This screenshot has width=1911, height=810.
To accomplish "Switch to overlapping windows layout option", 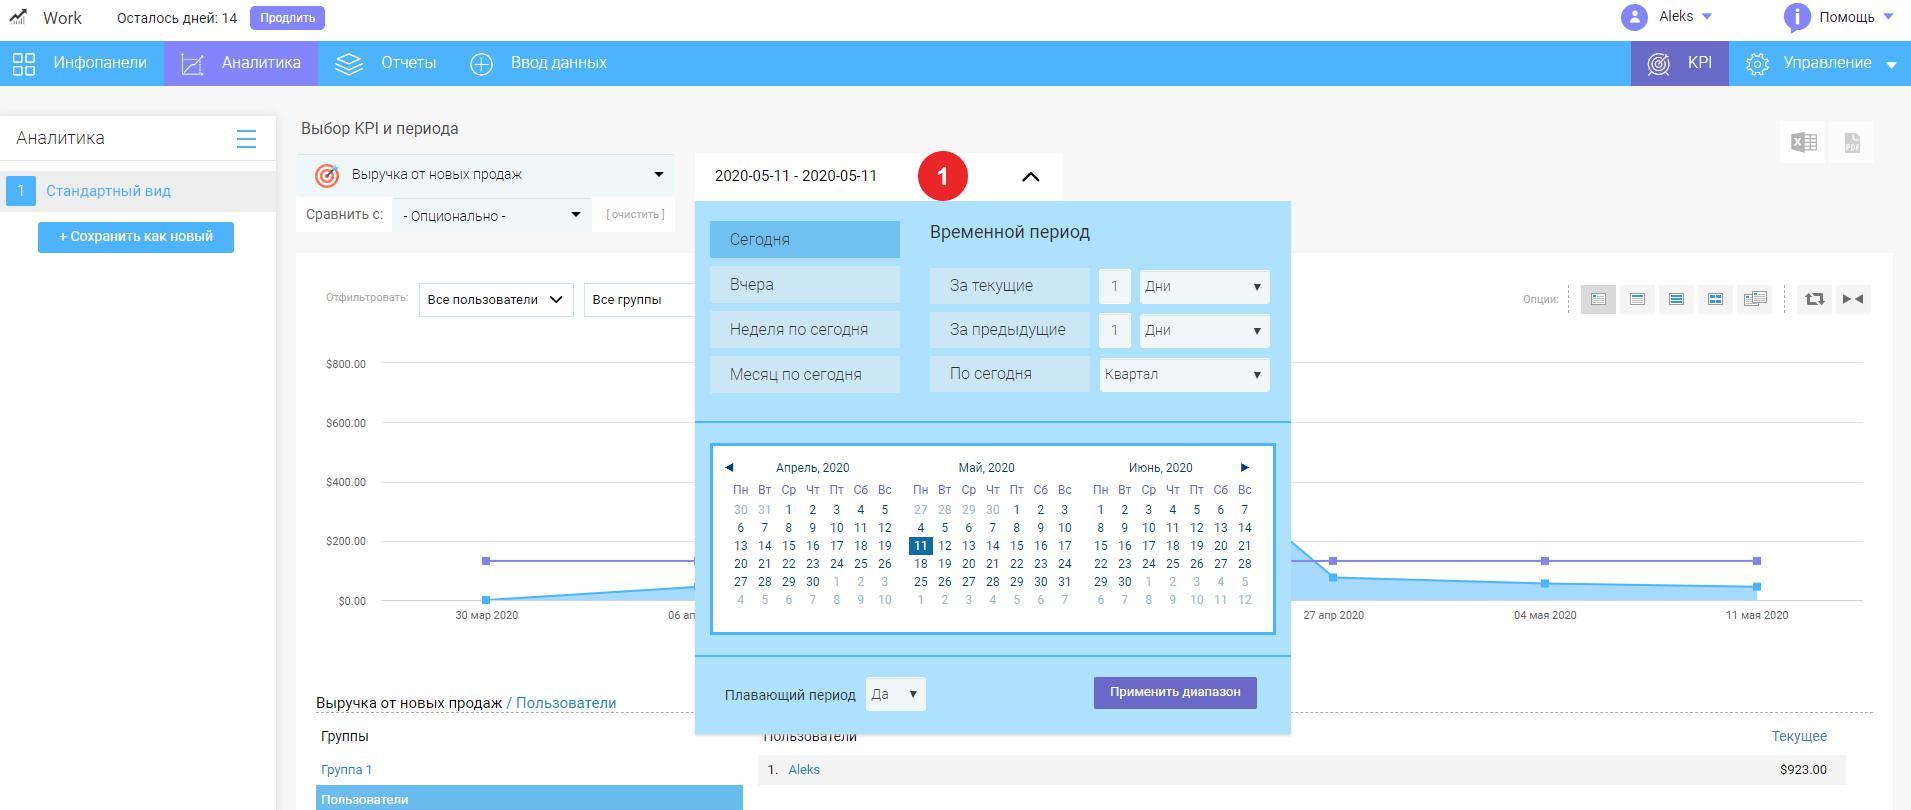I will pos(1754,299).
